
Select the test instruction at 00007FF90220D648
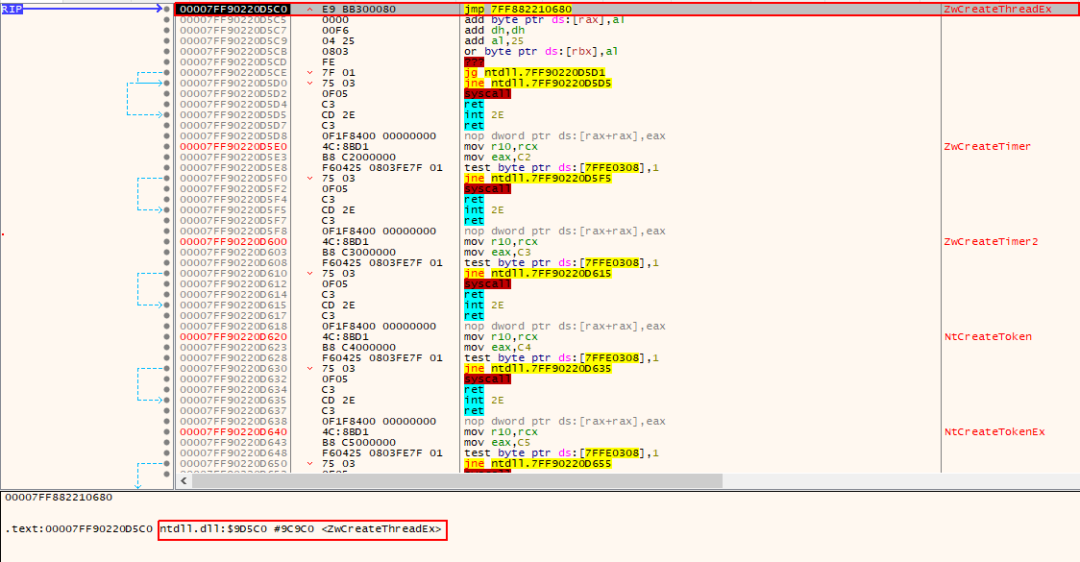click(561, 453)
